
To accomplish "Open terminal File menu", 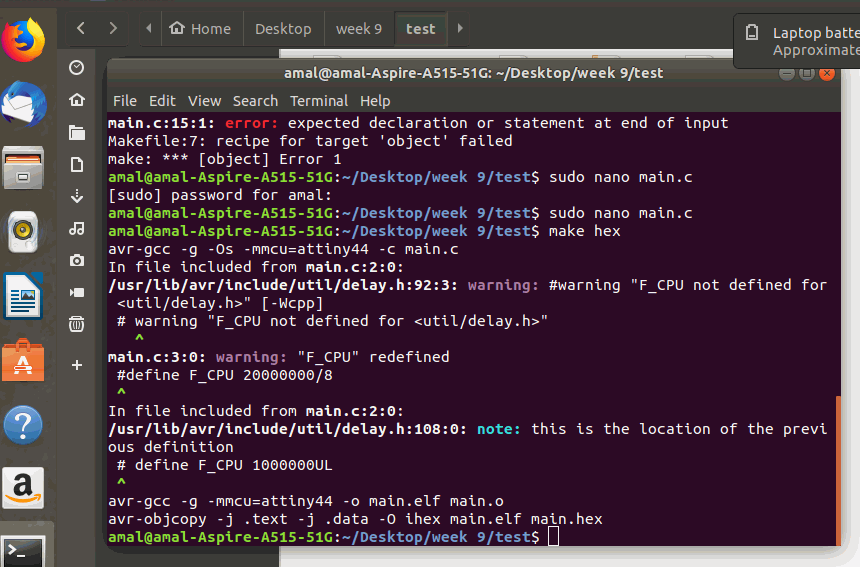I will pyautogui.click(x=125, y=101).
